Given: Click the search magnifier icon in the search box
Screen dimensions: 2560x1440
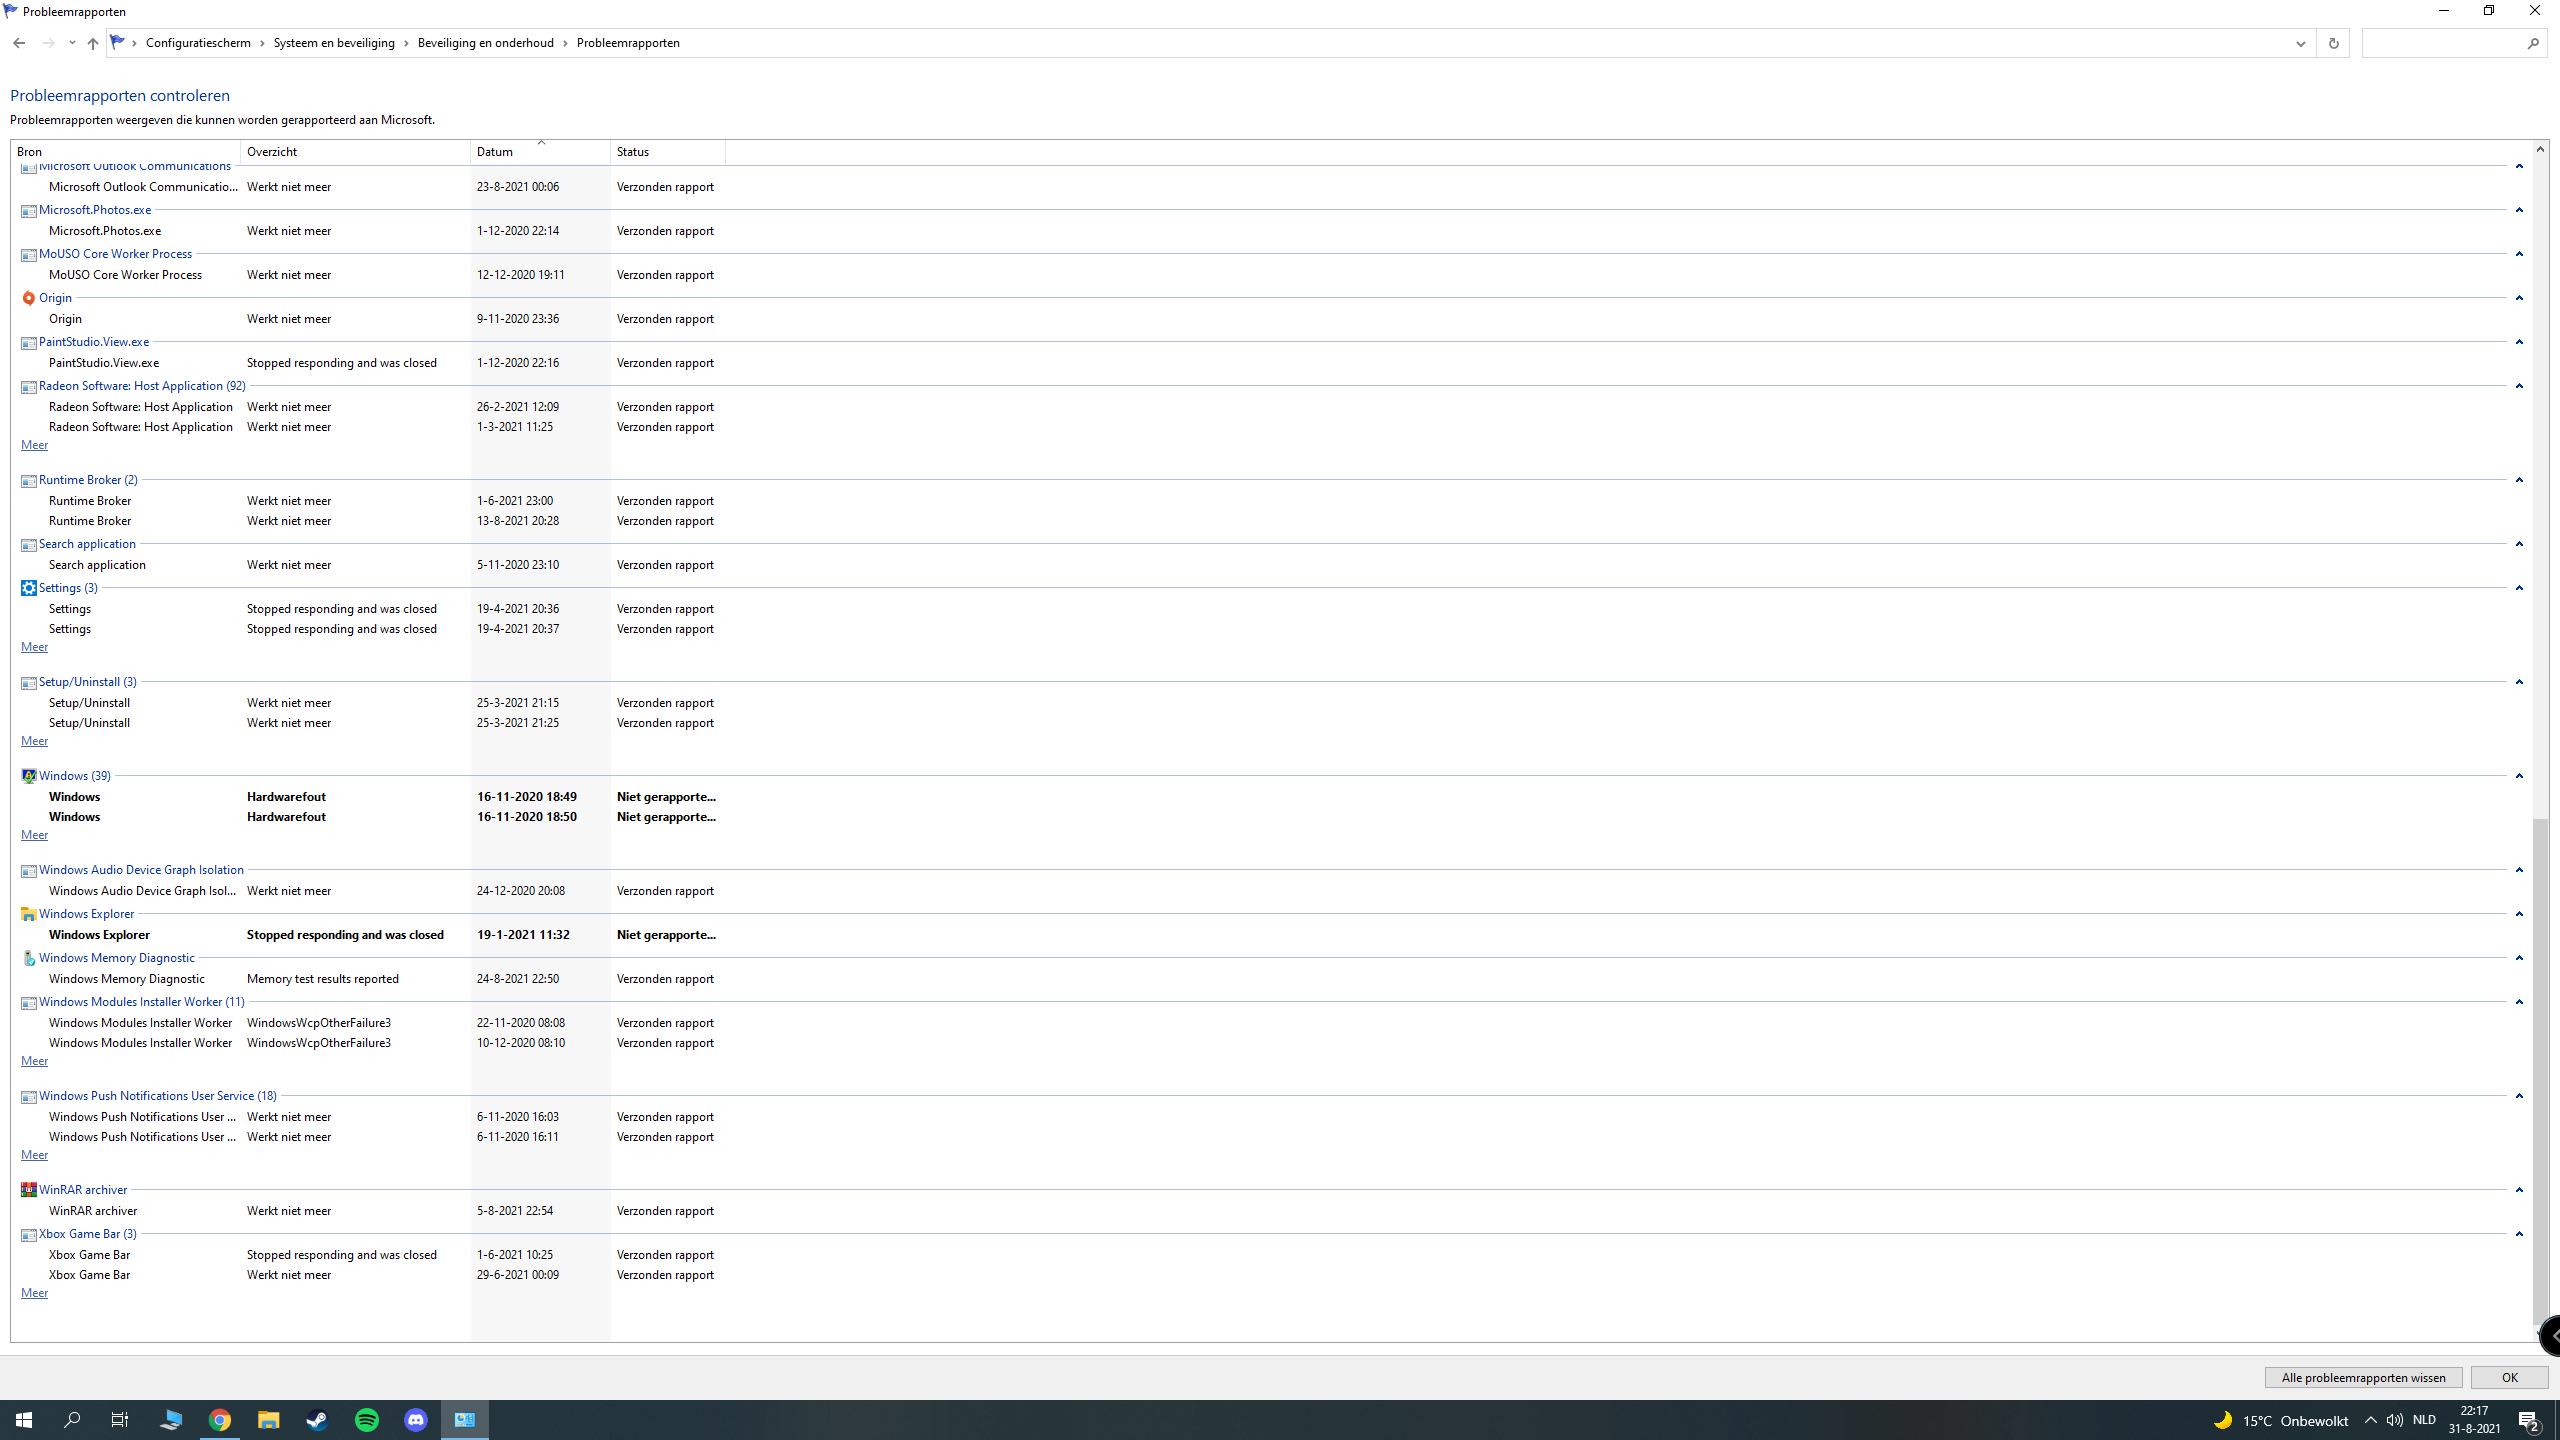Looking at the screenshot, I should coord(2533,43).
